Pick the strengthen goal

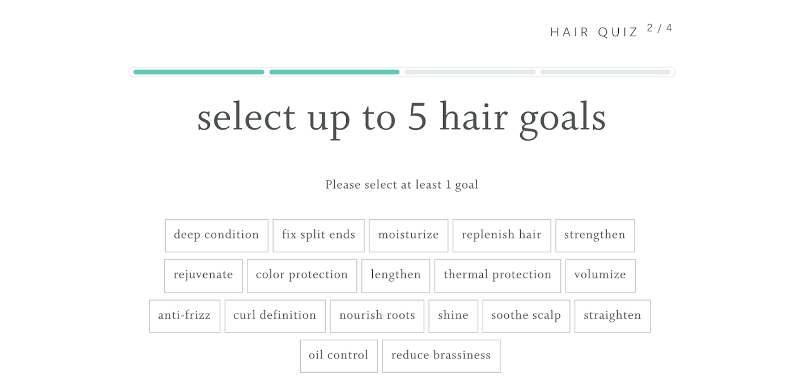point(595,235)
